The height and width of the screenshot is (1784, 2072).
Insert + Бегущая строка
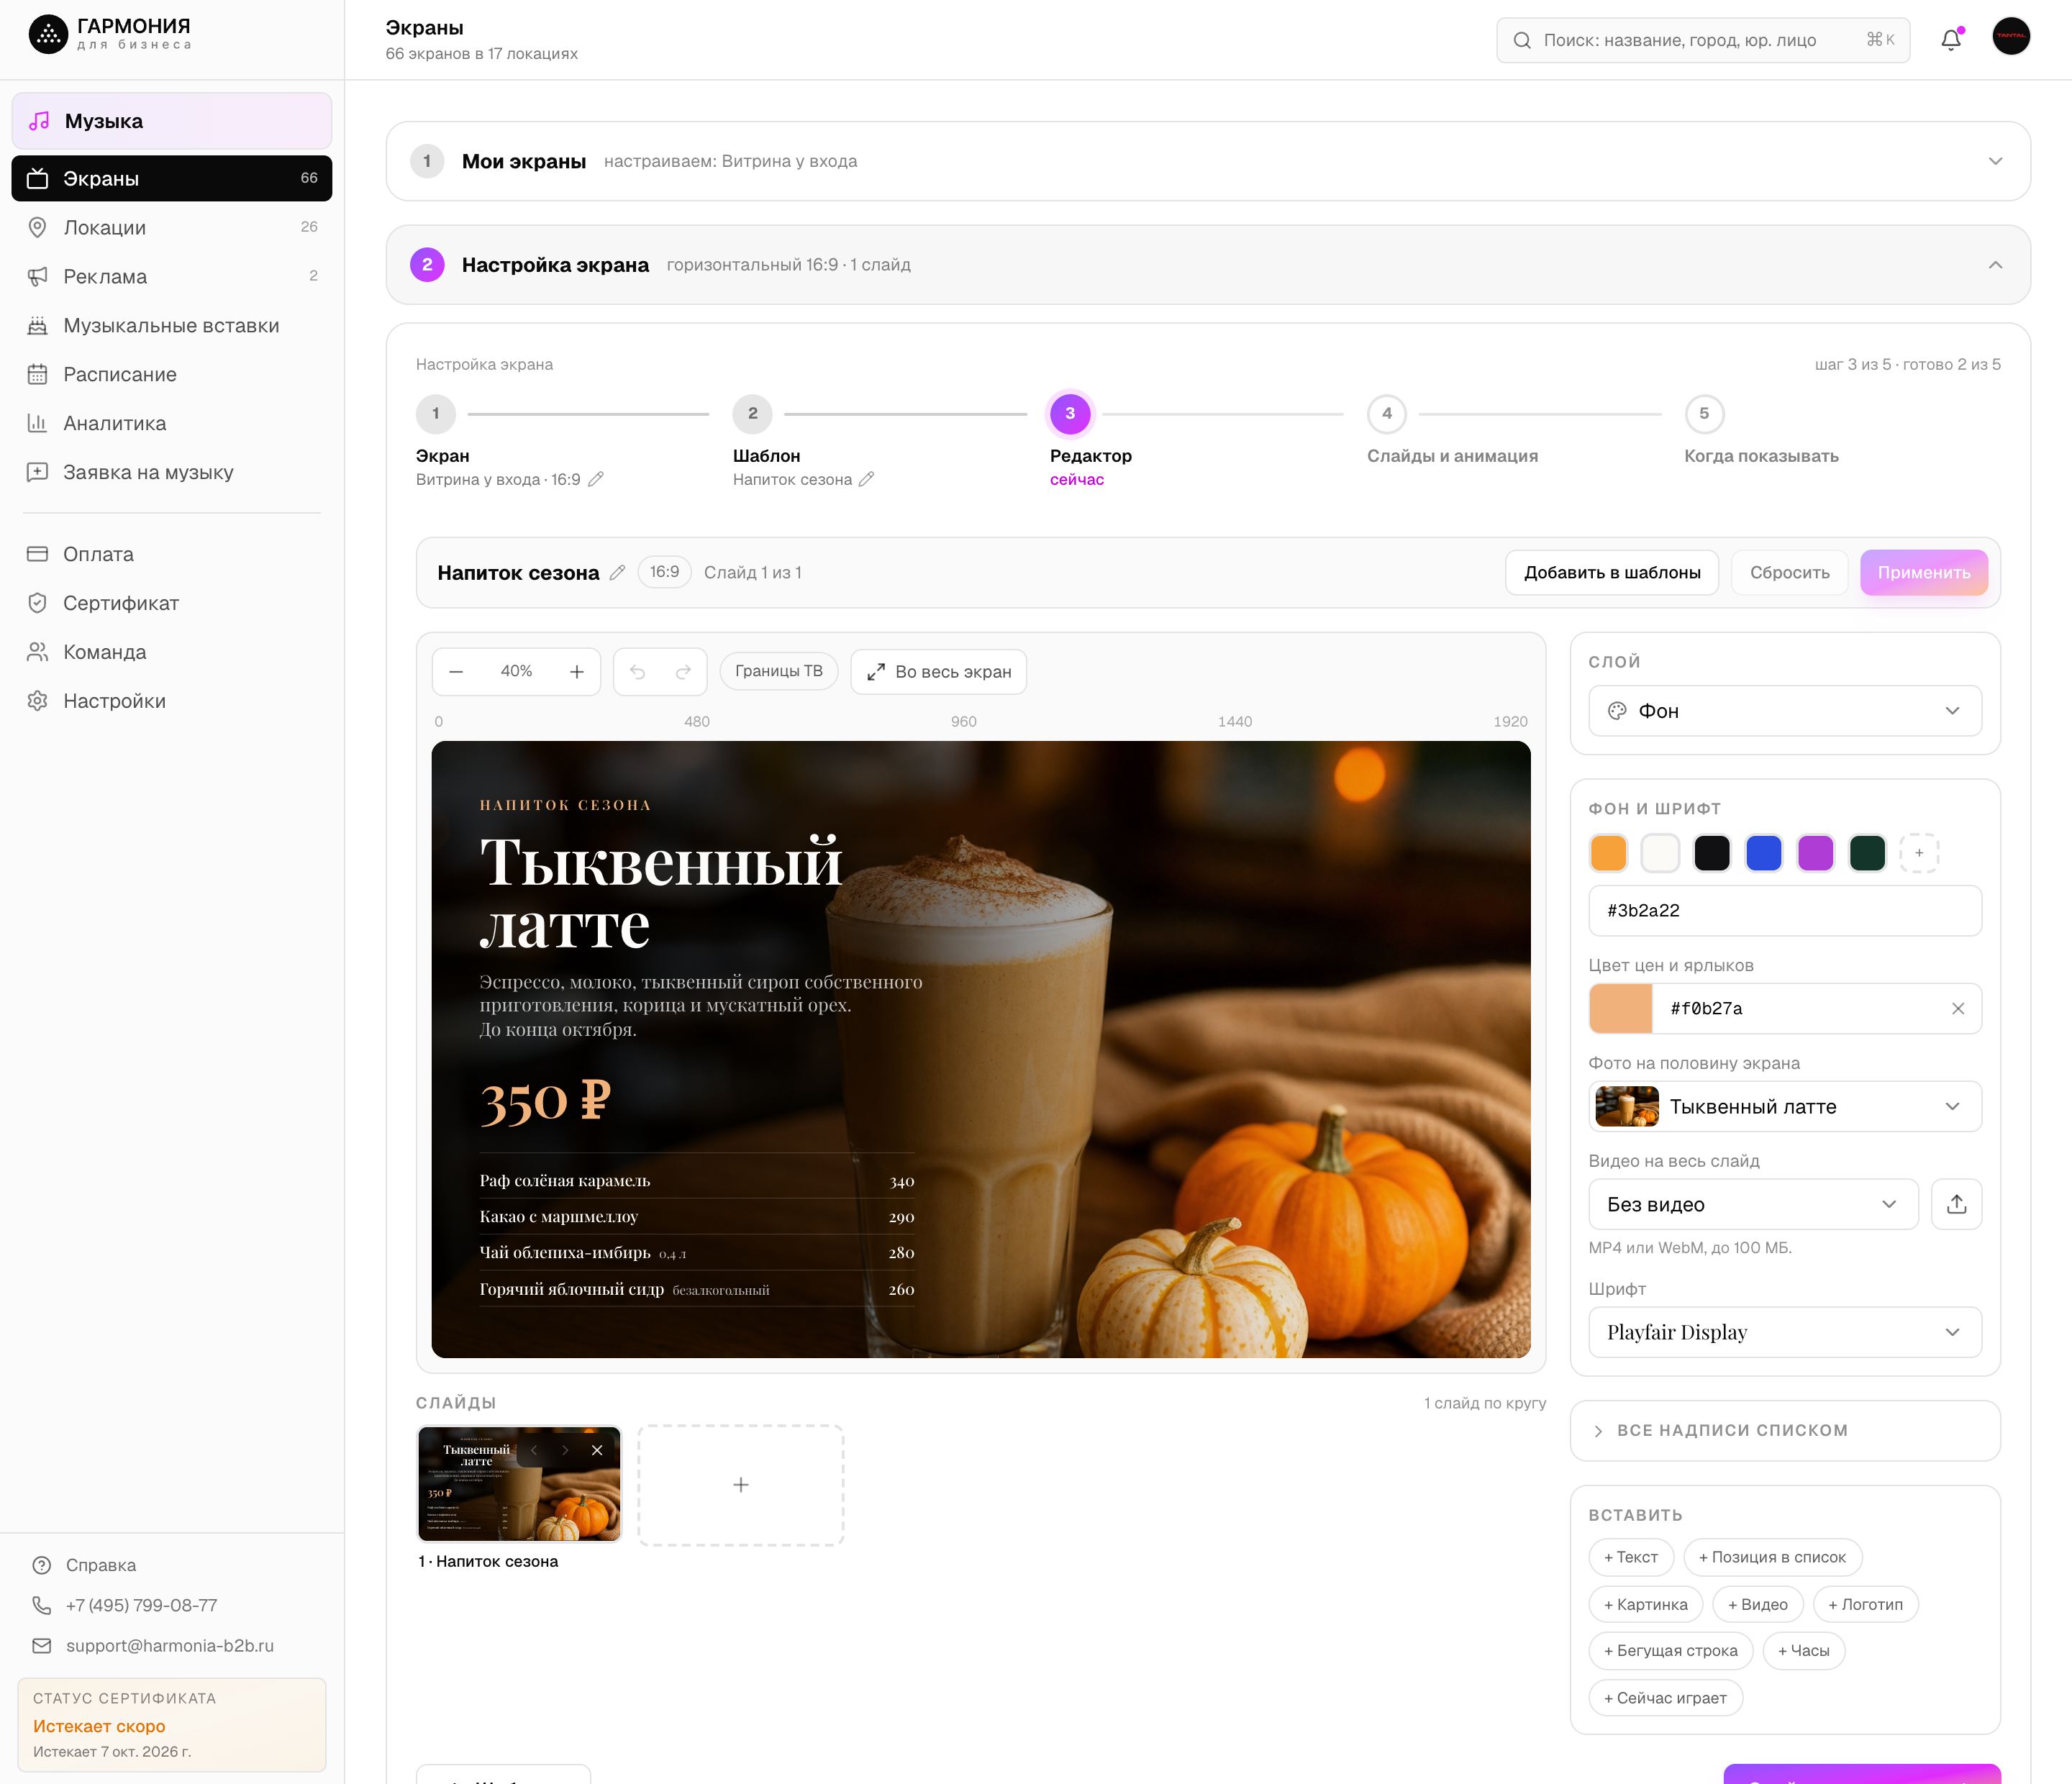pos(1670,1651)
